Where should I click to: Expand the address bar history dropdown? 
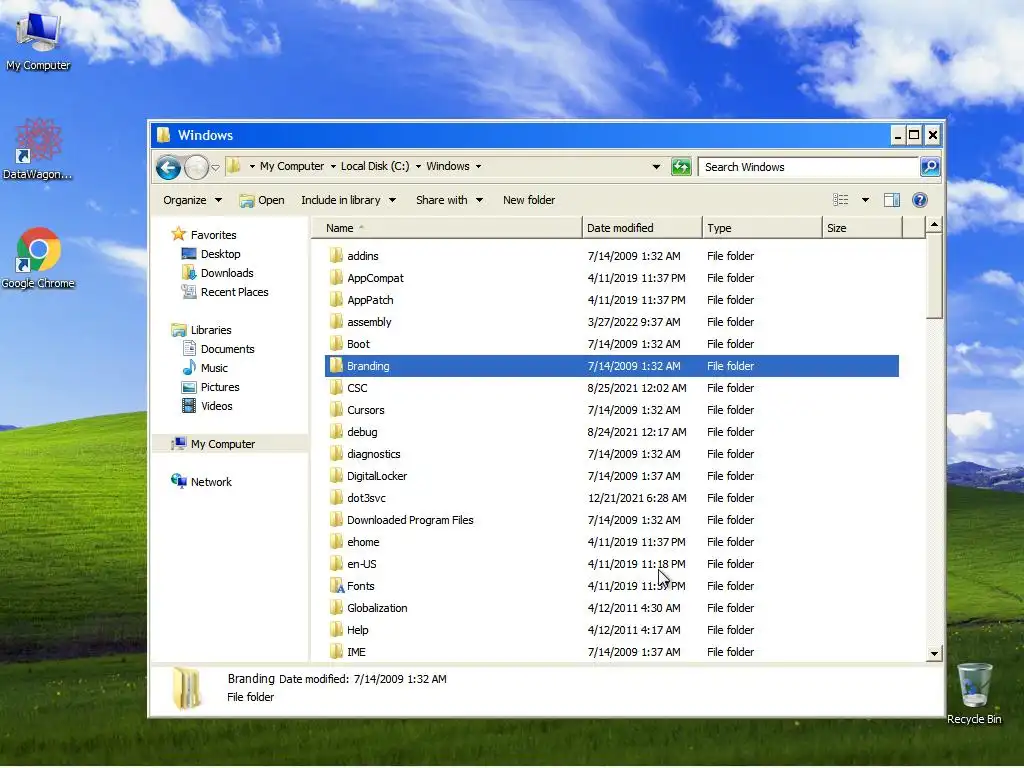[656, 167]
